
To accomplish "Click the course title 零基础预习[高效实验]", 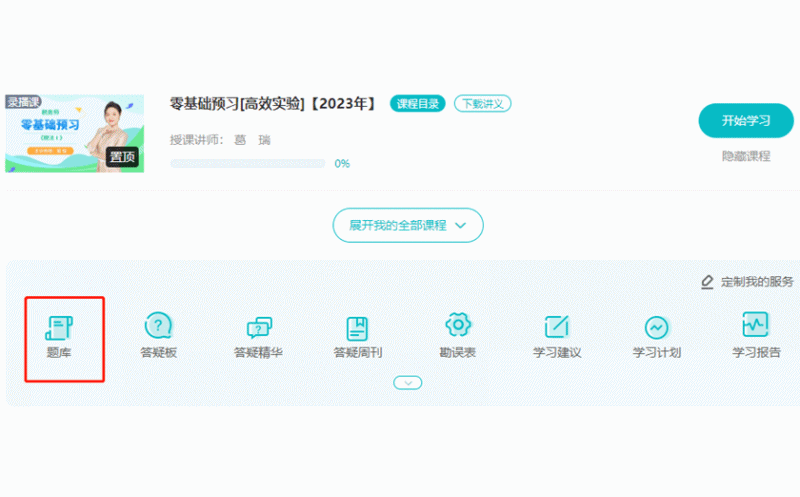I will pyautogui.click(x=273, y=104).
